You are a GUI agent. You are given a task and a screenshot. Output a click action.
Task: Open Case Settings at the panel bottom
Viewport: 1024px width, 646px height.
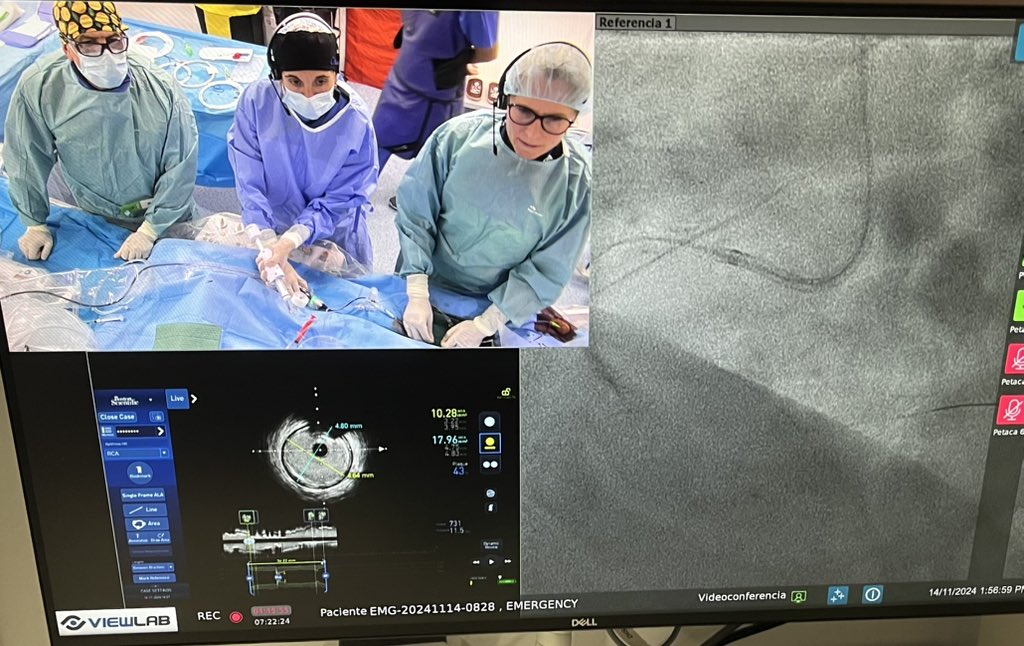click(x=155, y=590)
